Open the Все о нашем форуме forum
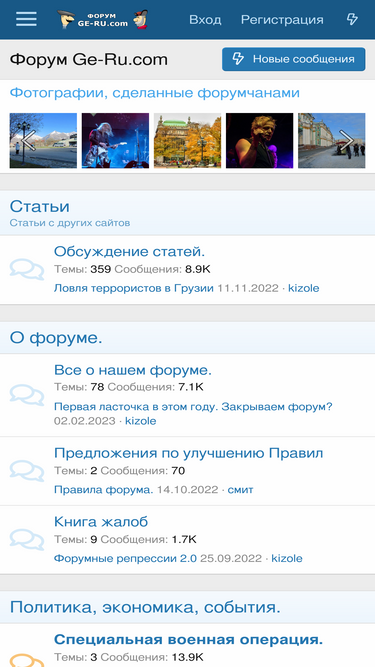This screenshot has width=375, height=667. [133, 370]
